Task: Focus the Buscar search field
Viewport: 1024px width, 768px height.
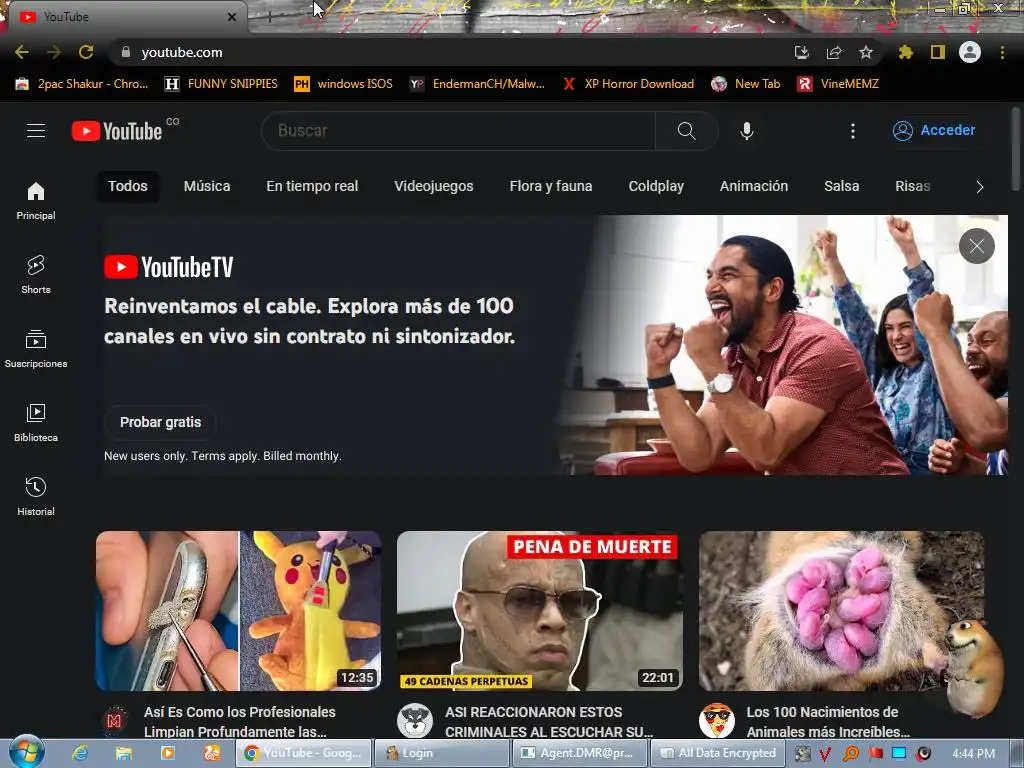Action: [x=458, y=131]
